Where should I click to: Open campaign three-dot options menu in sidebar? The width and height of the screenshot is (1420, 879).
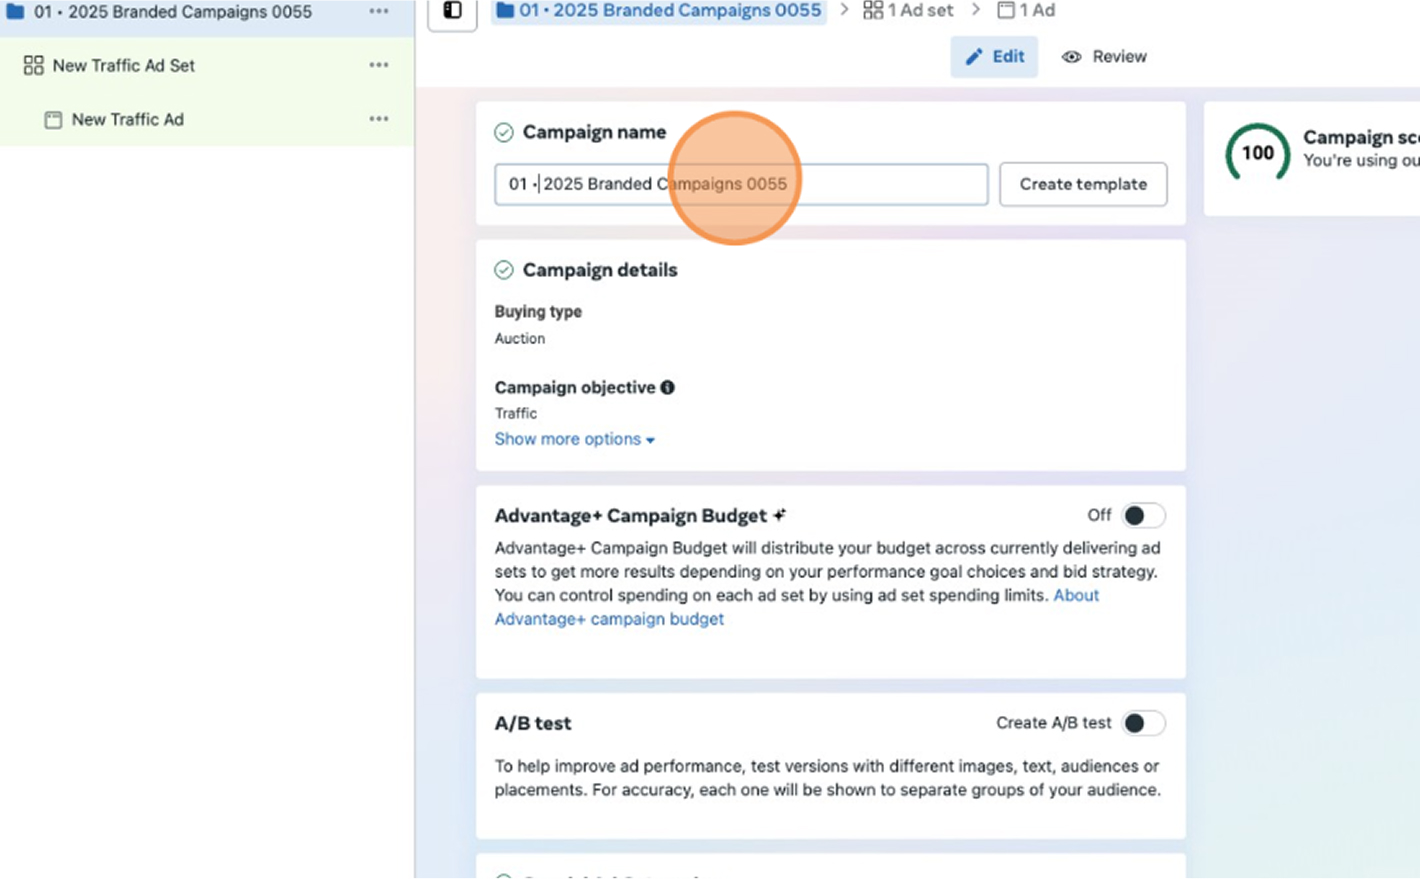coord(379,12)
